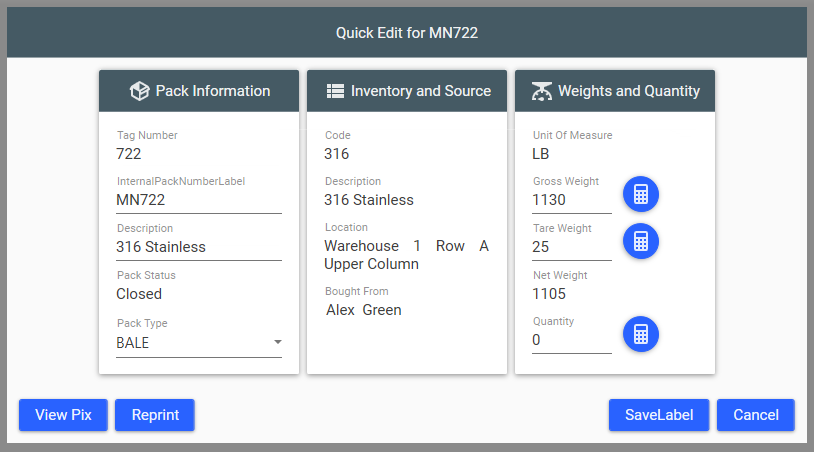Open calculator for Gross Weight
This screenshot has width=814, height=452.
click(641, 194)
